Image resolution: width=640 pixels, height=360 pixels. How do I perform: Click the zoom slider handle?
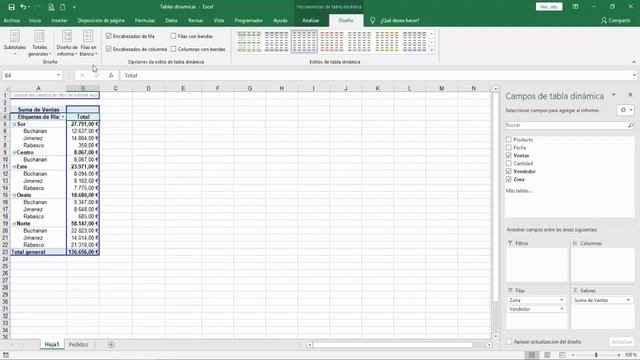click(x=596, y=355)
